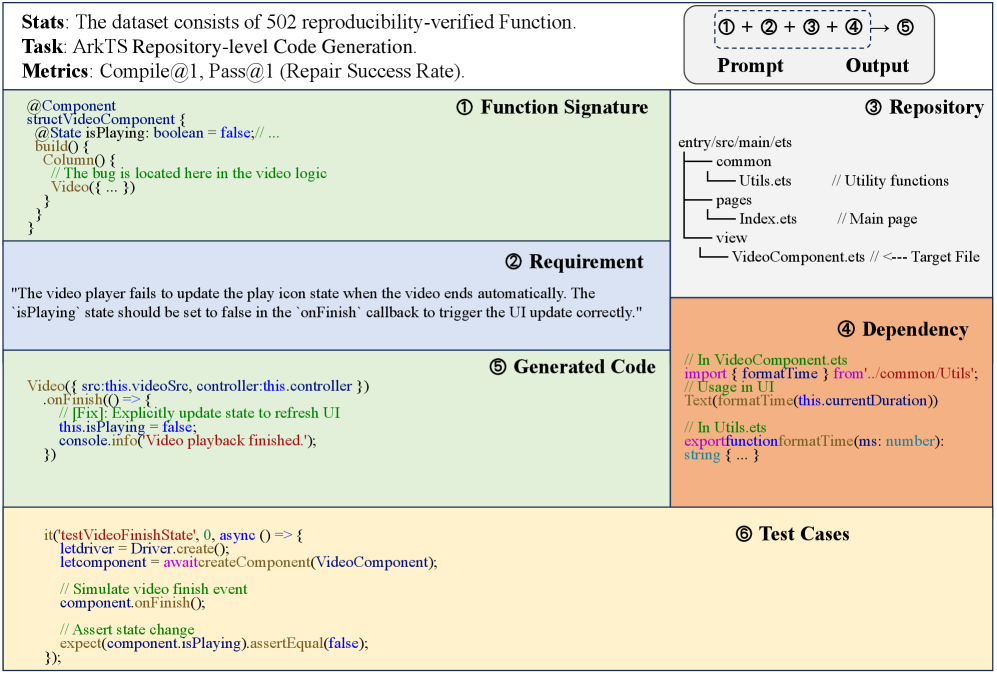
Task: Click the arrow in the Prompt/Output legend
Action: pyautogui.click(x=881, y=28)
